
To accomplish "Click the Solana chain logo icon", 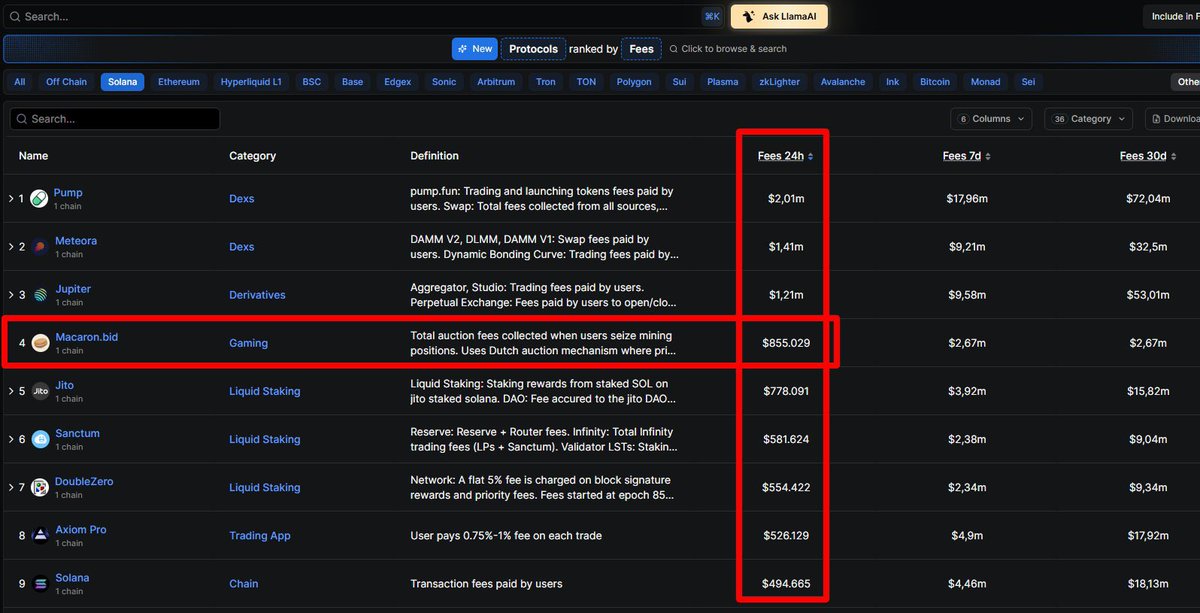I will click(40, 583).
